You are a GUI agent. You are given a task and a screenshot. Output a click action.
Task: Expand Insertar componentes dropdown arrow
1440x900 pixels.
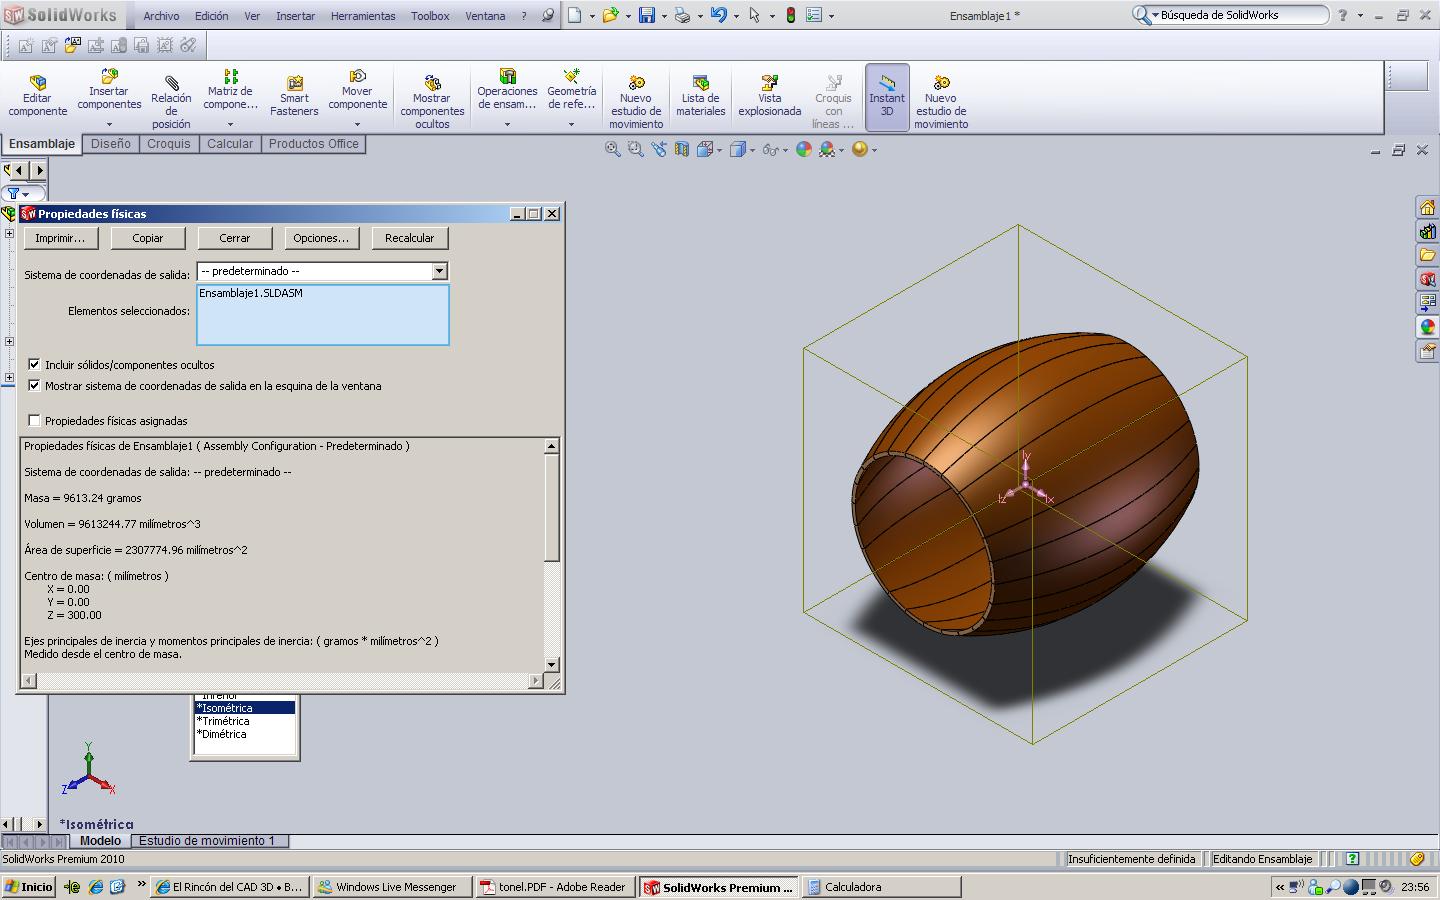point(109,125)
